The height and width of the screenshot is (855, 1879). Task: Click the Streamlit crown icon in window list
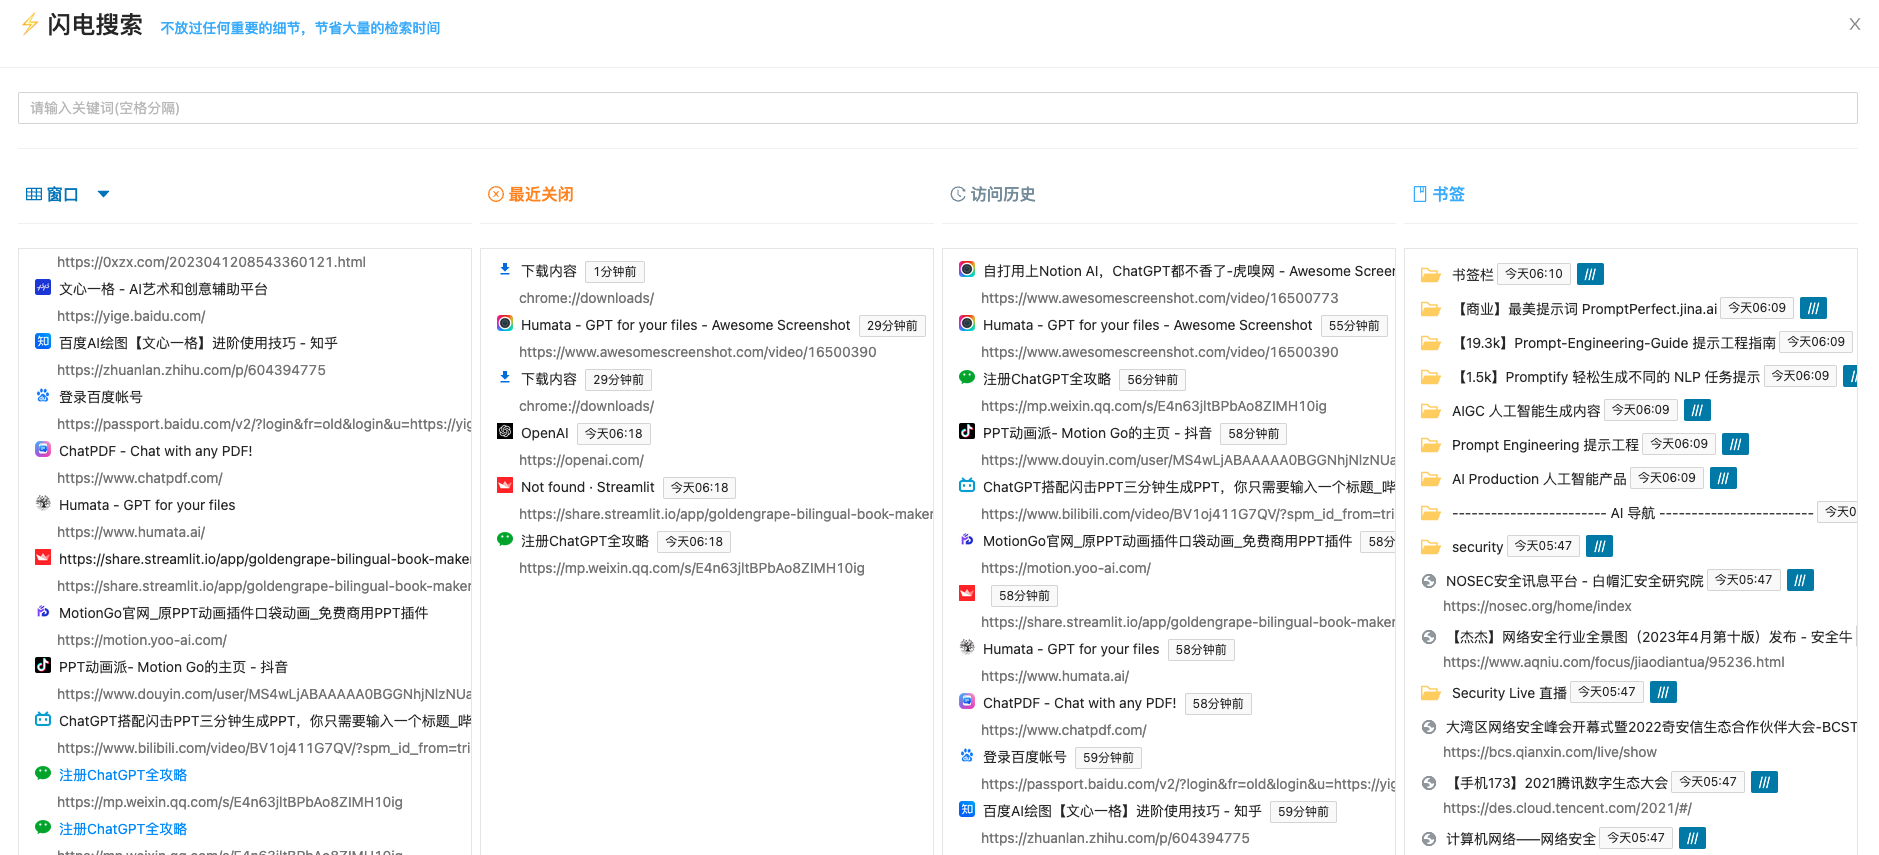(43, 558)
